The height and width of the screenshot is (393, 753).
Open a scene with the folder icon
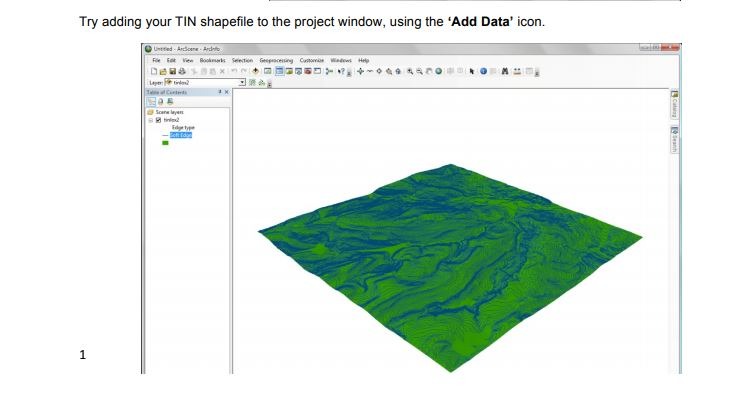pos(163,72)
